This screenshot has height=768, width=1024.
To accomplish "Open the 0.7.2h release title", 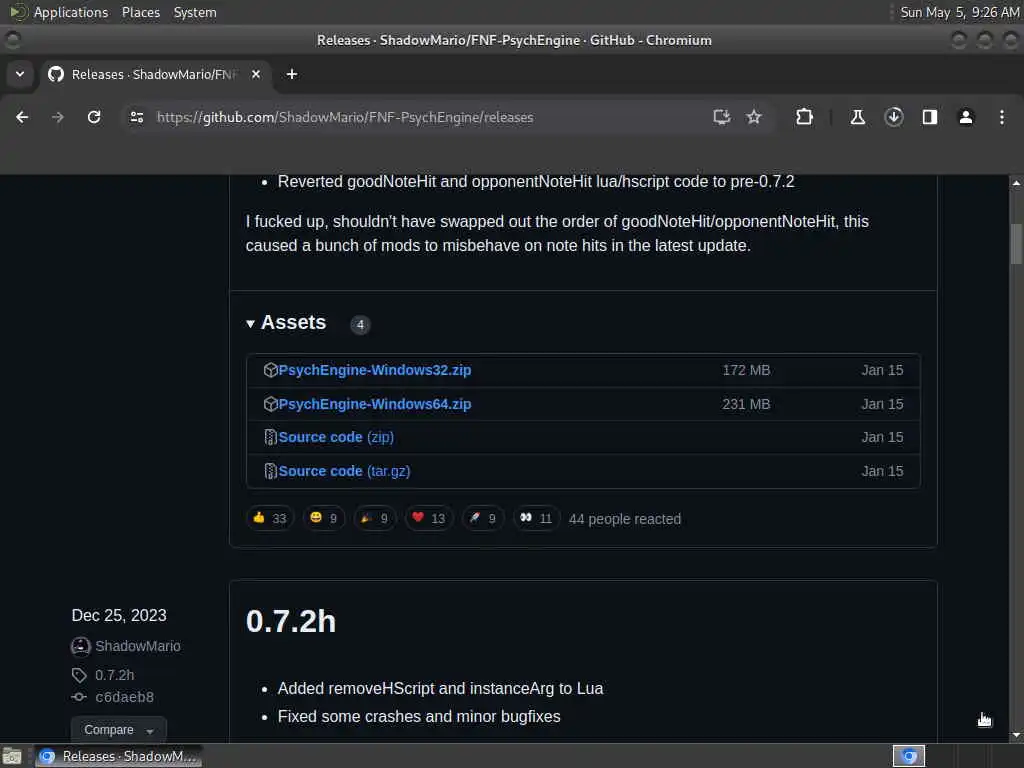I will [291, 622].
